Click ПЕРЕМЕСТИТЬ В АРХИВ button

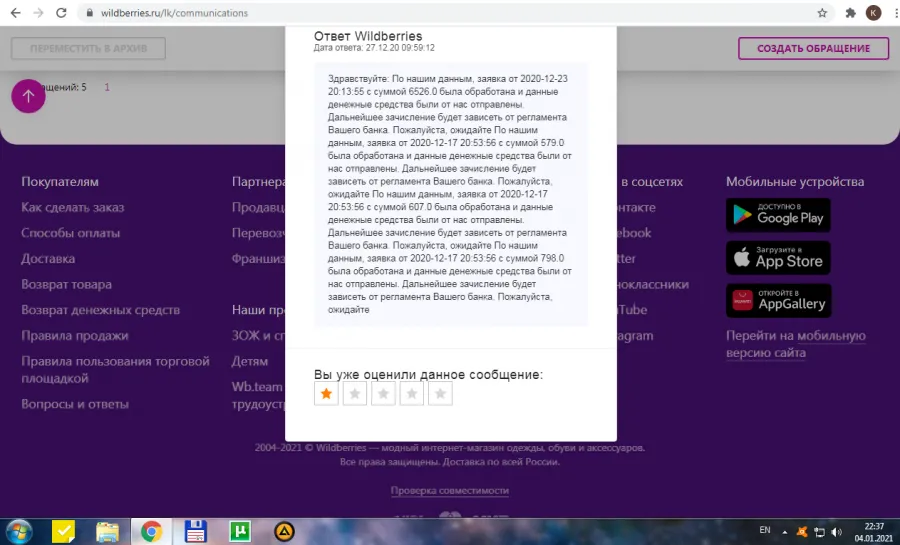point(88,48)
